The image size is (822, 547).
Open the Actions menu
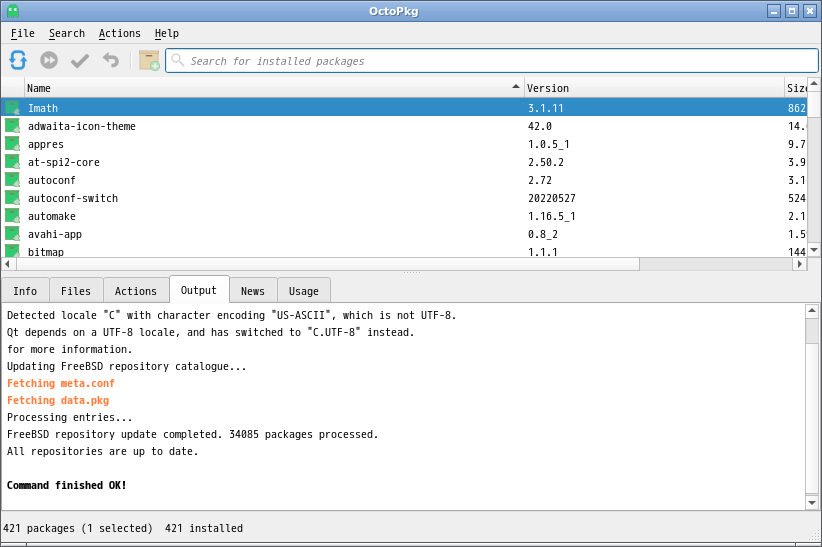pos(120,33)
